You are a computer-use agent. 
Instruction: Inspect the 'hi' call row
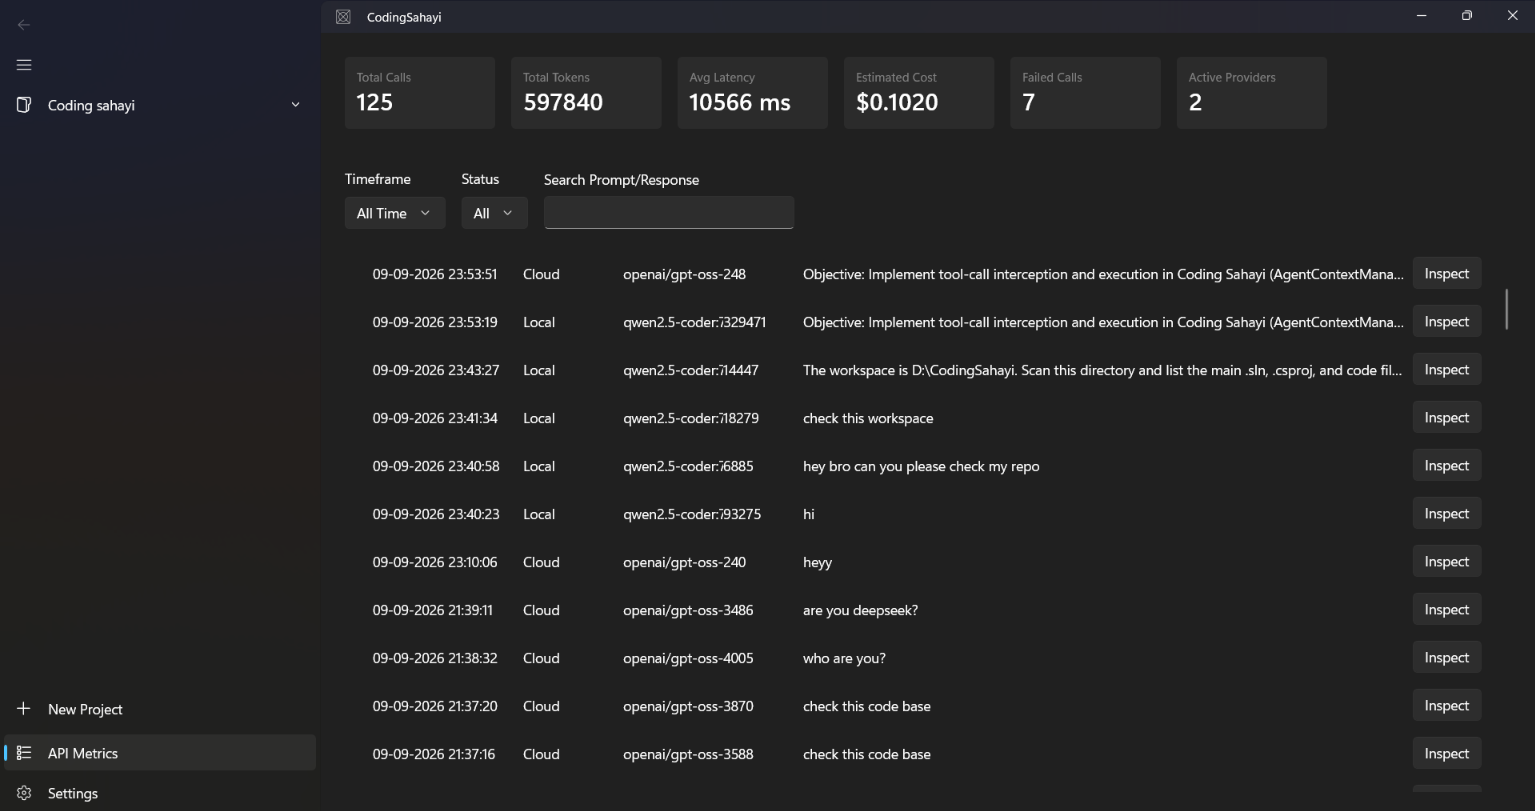coord(1446,513)
